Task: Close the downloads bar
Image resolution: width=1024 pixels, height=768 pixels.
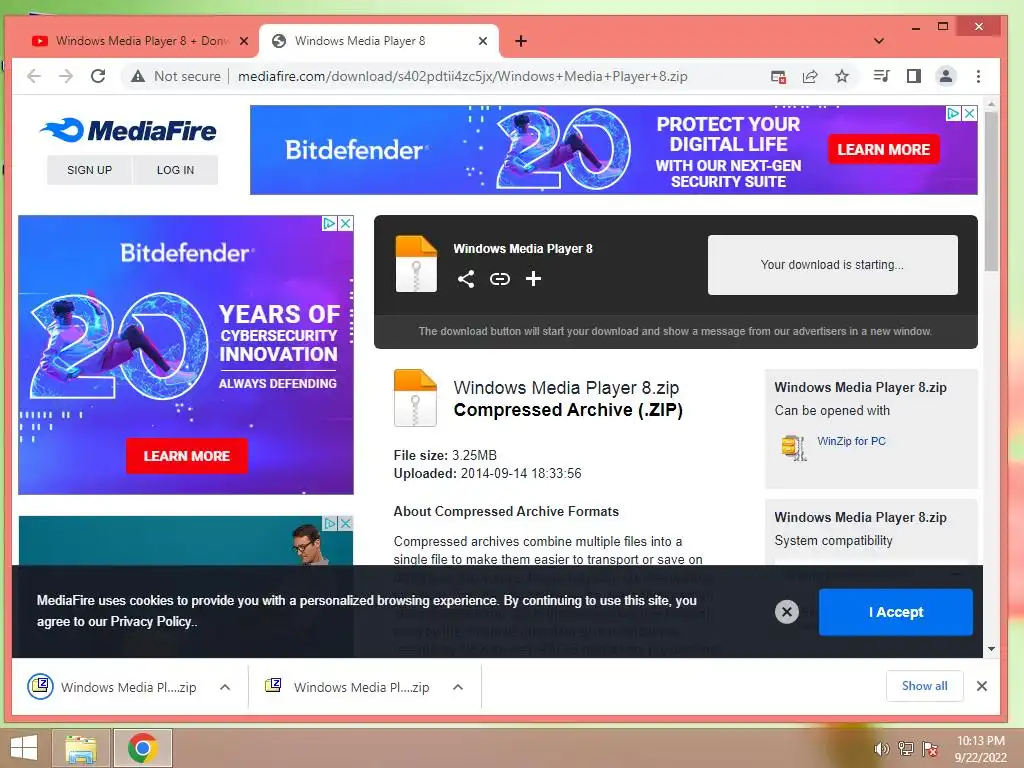Action: [x=982, y=686]
